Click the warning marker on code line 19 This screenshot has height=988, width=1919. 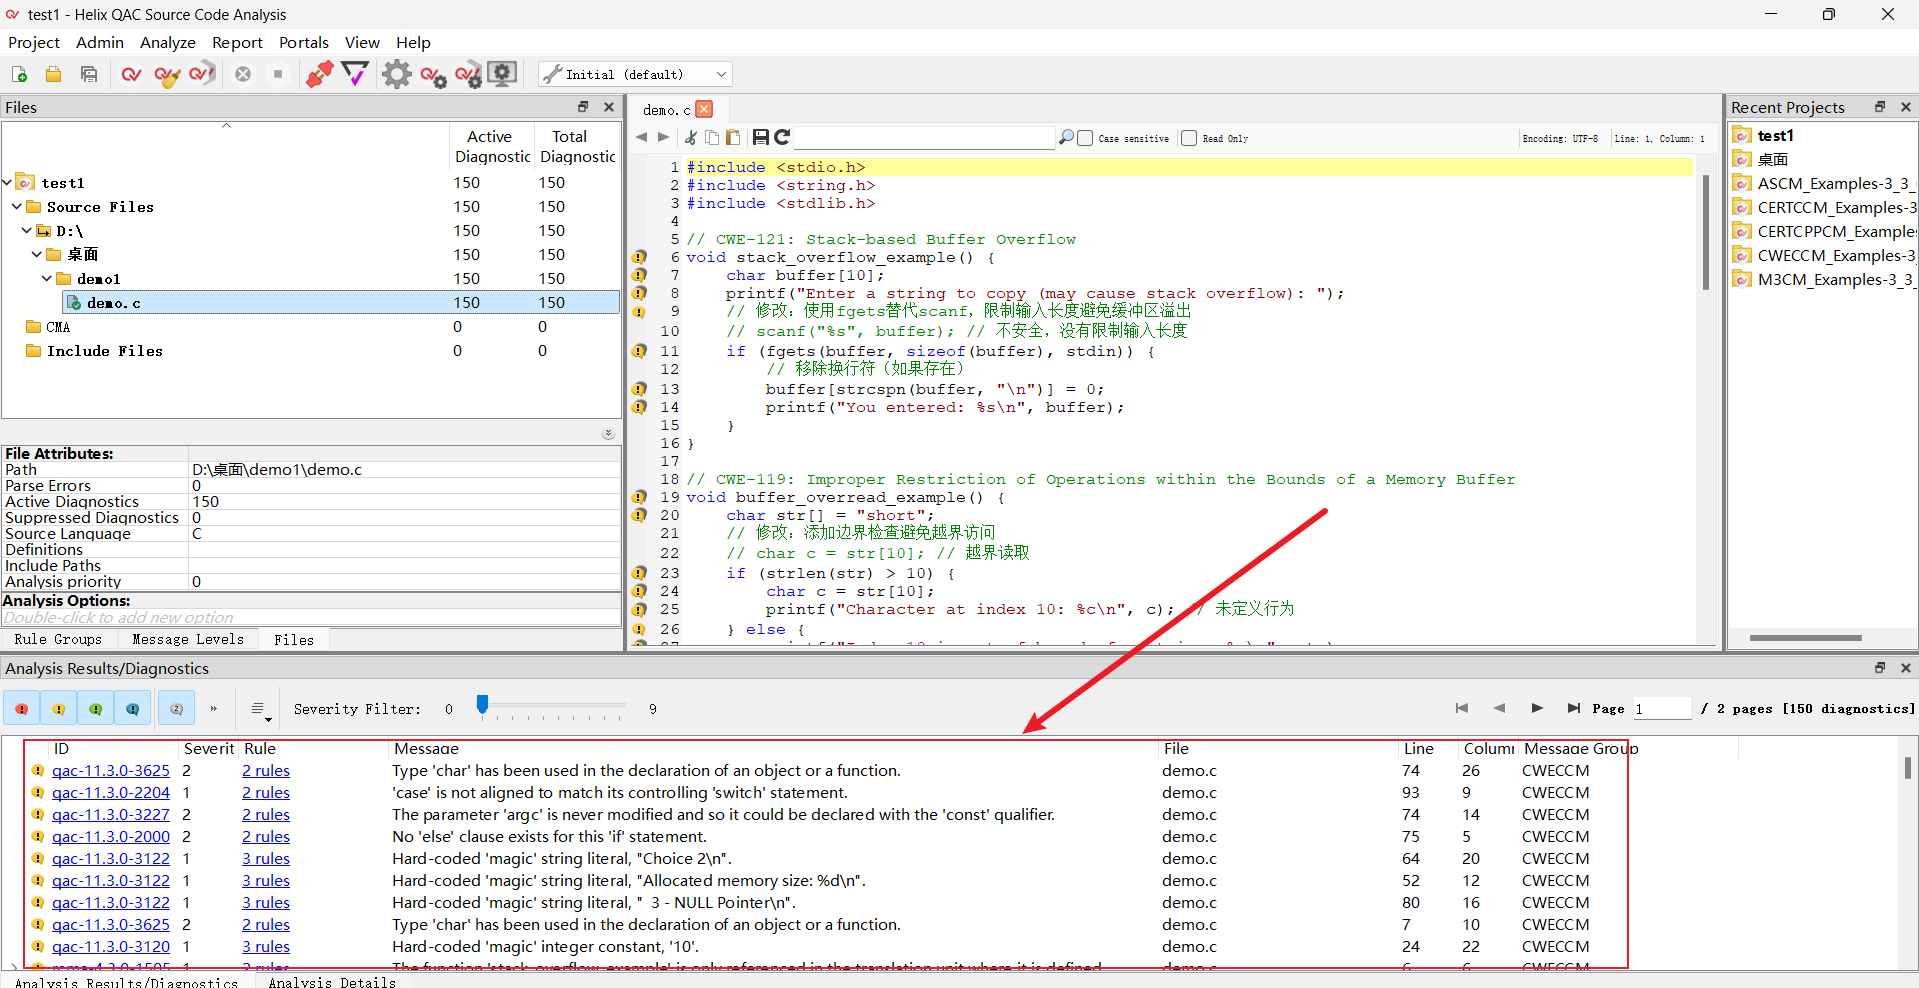(x=639, y=497)
